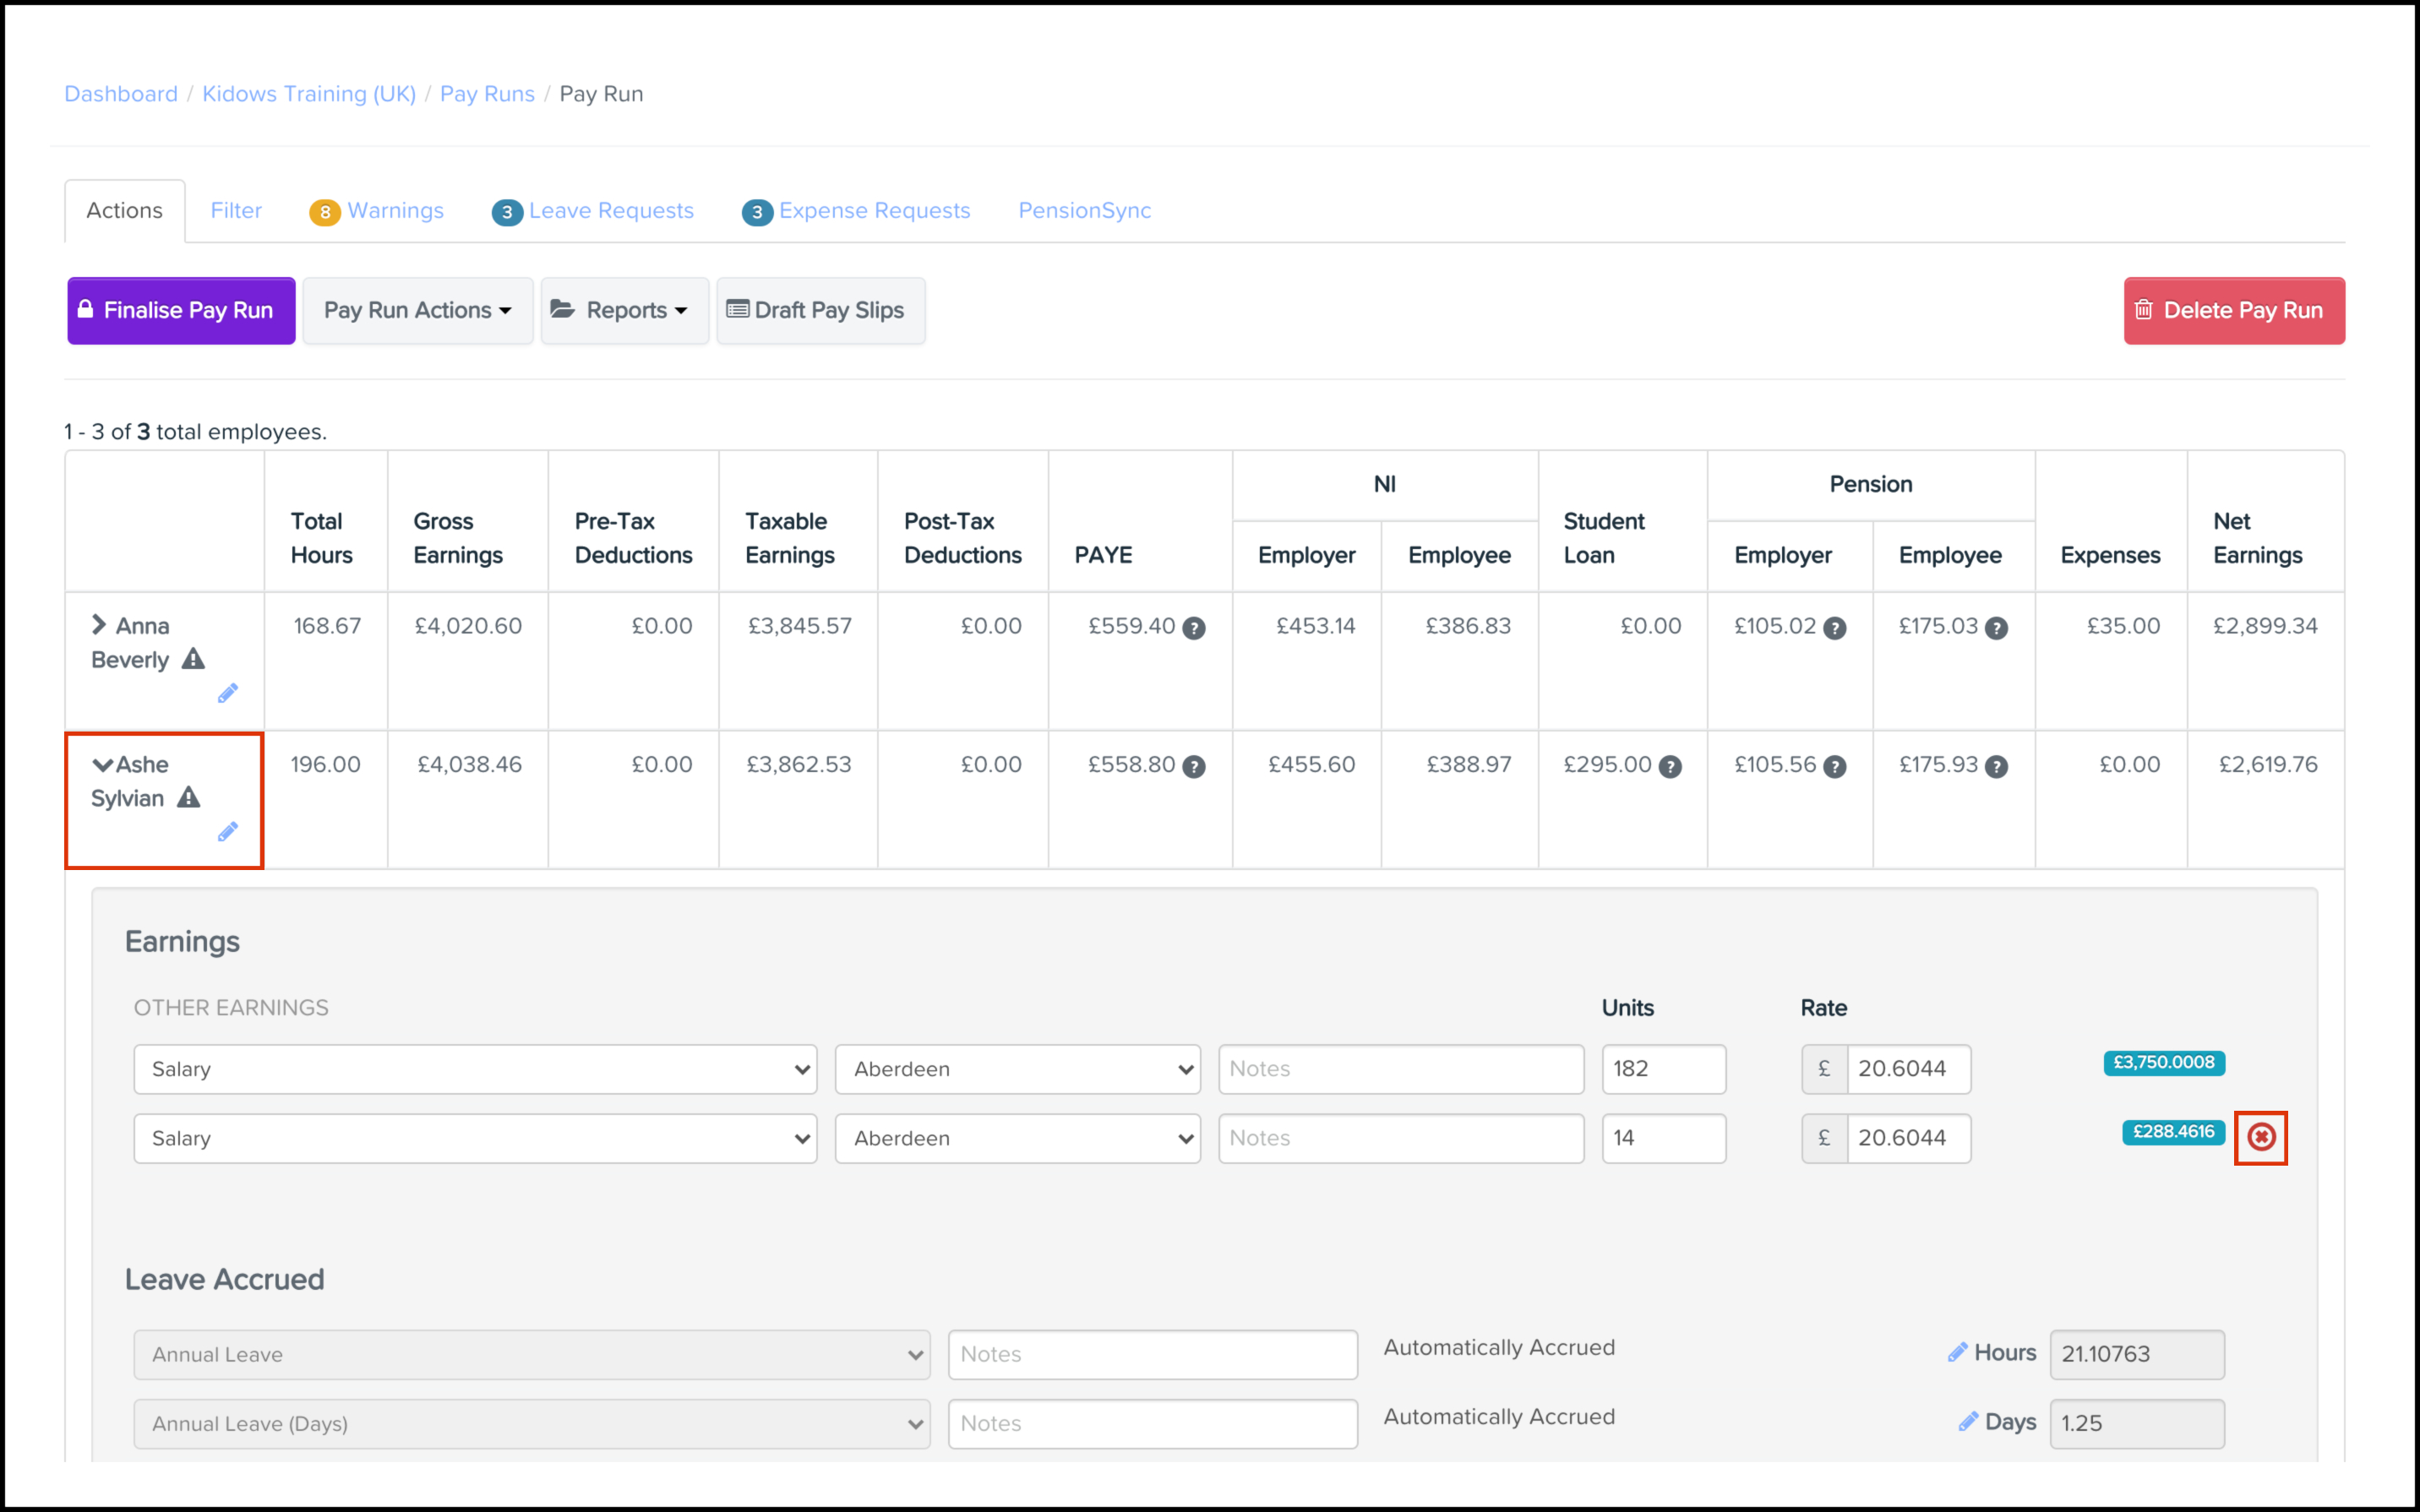2420x1512 pixels.
Task: Open the Pay Run Actions dropdown
Action: 417,311
